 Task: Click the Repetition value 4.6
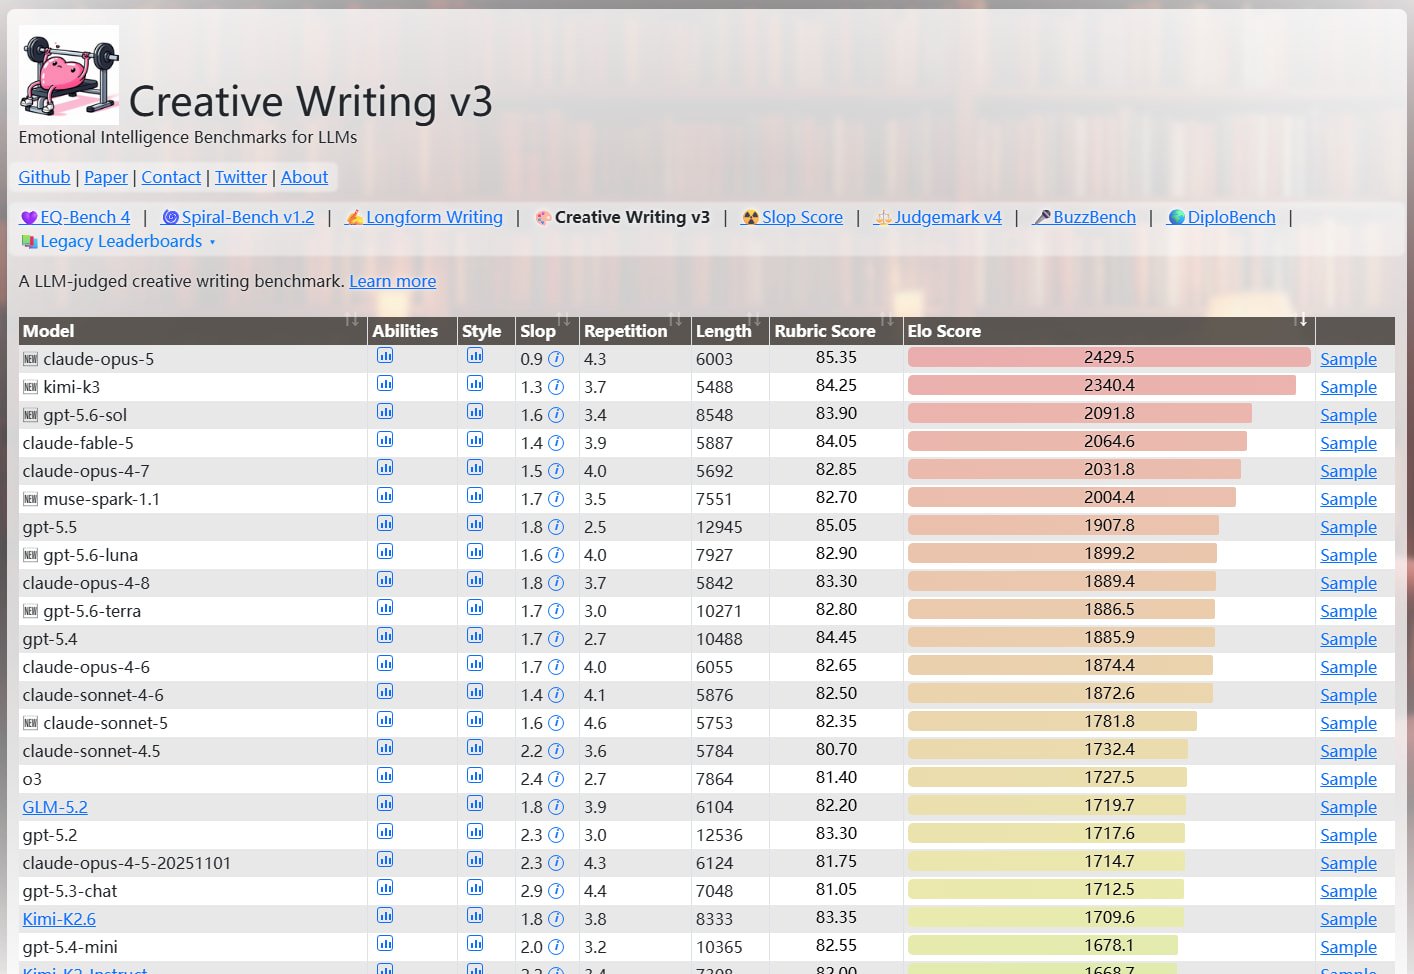(595, 723)
